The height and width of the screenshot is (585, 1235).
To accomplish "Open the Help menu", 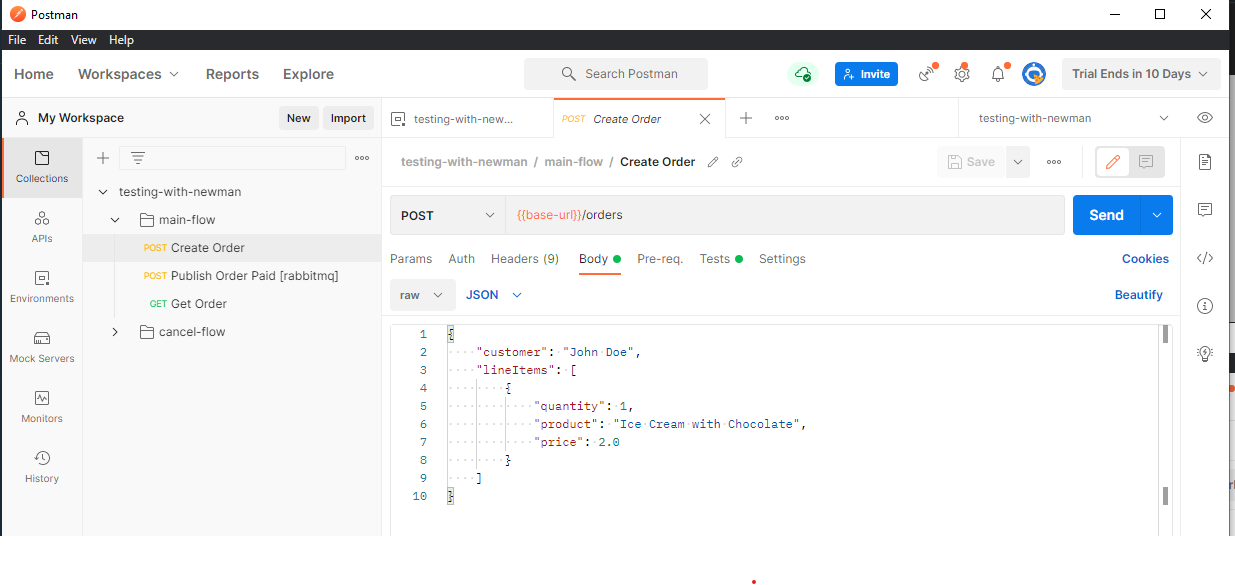I will (x=121, y=40).
